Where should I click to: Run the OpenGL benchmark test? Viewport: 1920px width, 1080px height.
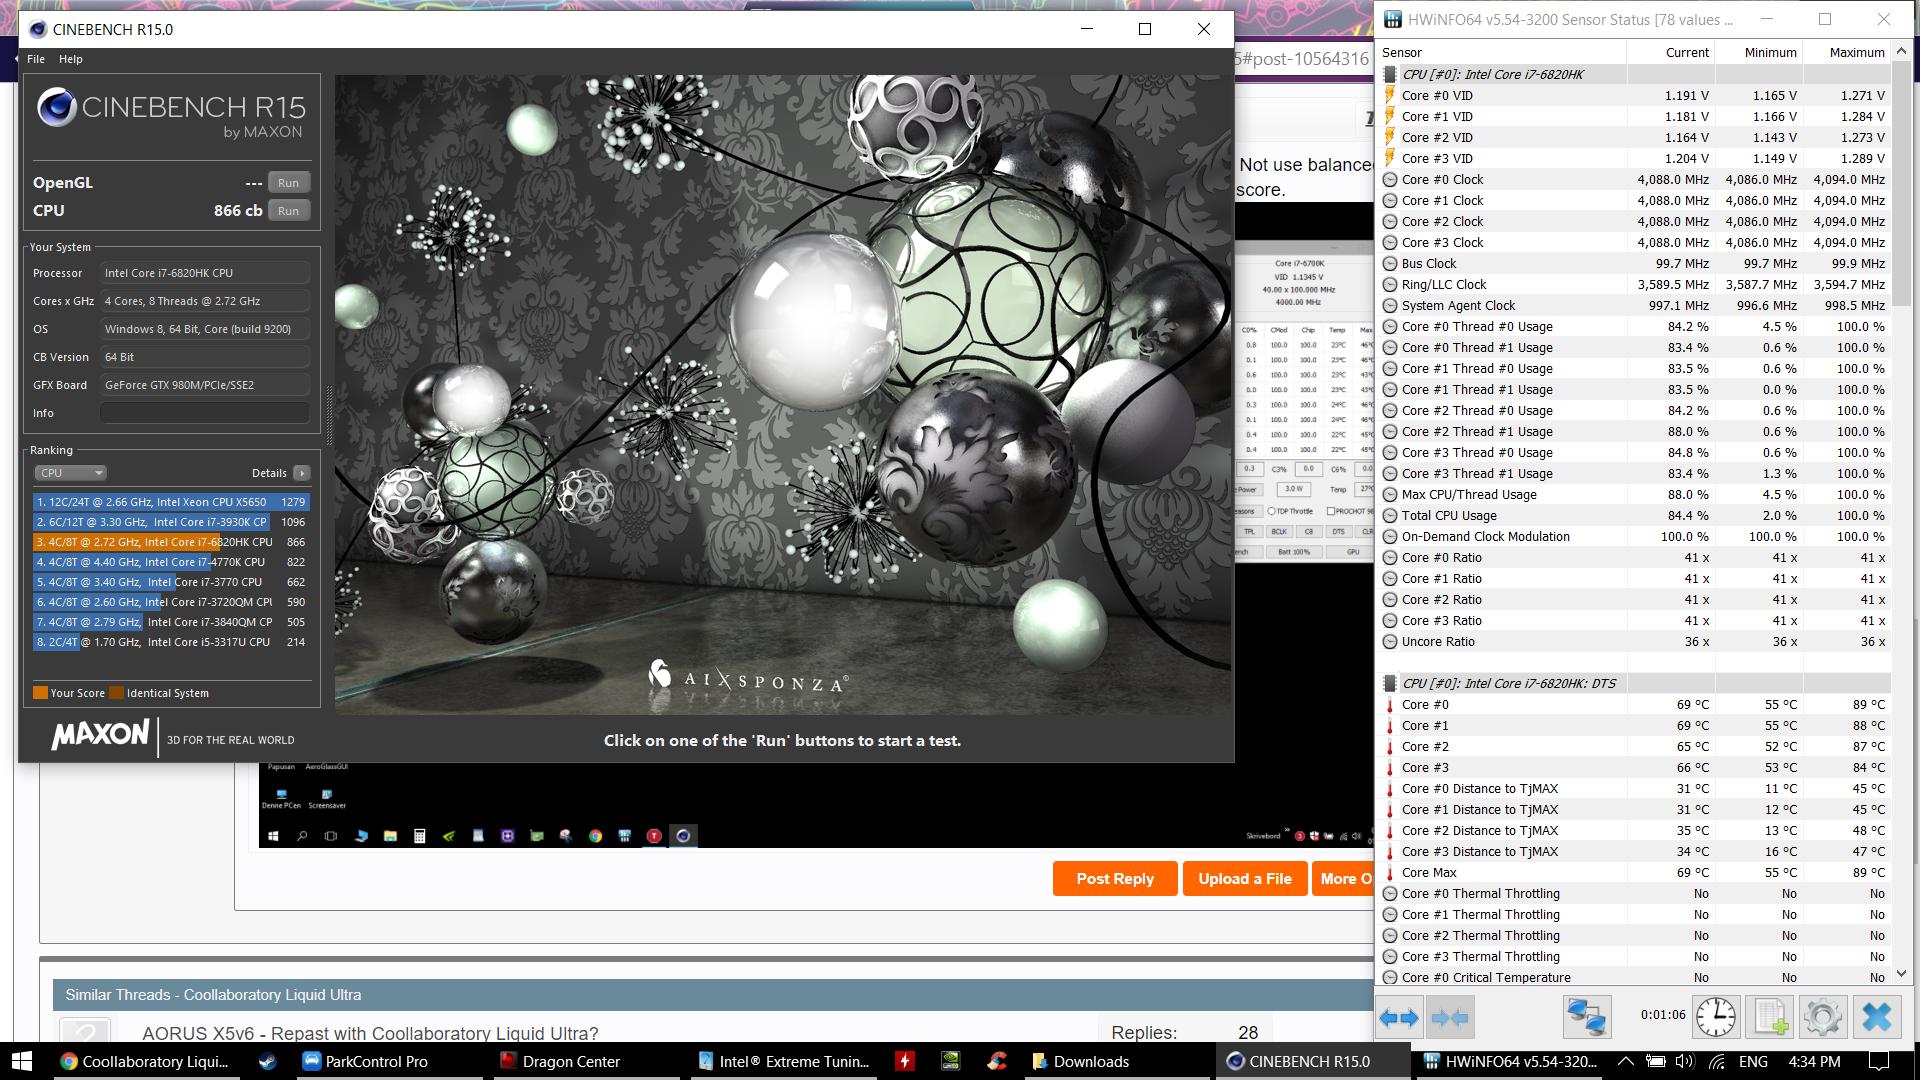288,183
